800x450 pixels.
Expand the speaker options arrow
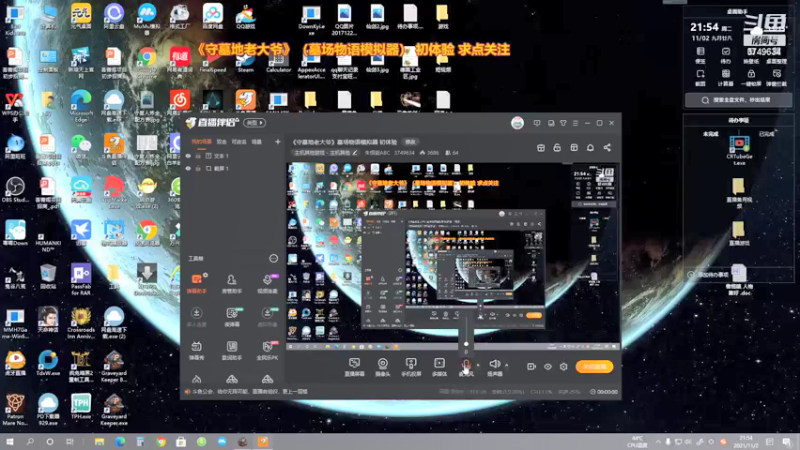click(506, 365)
